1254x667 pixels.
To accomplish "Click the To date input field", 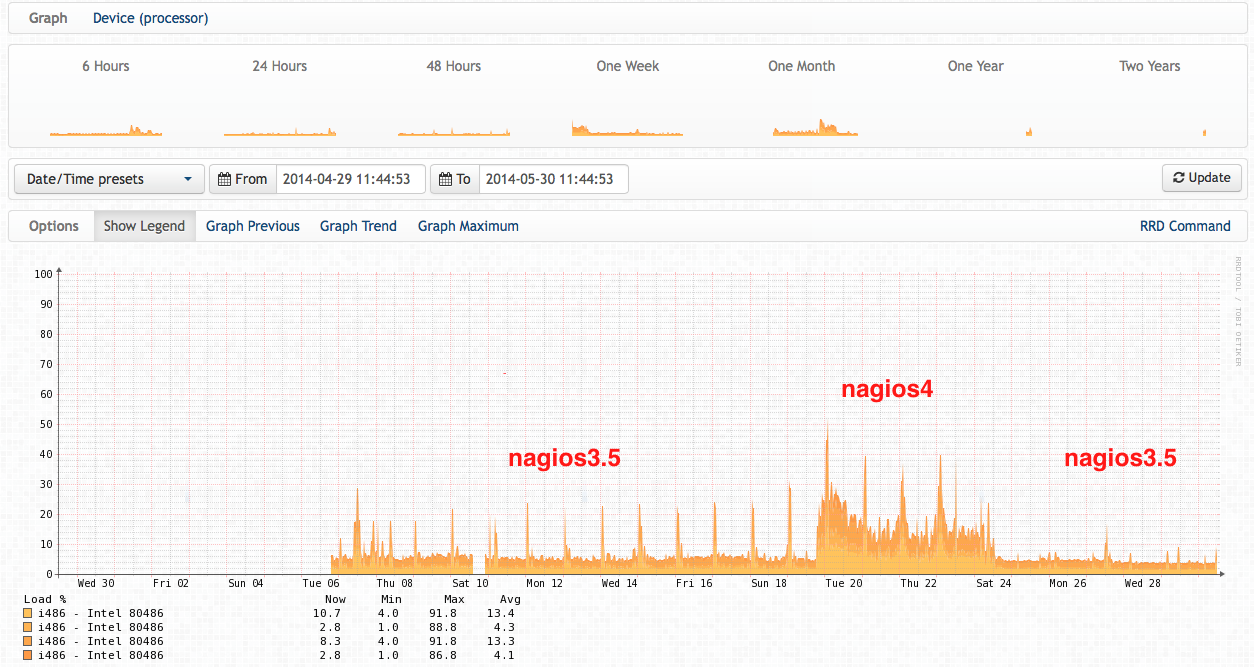I will [553, 179].
